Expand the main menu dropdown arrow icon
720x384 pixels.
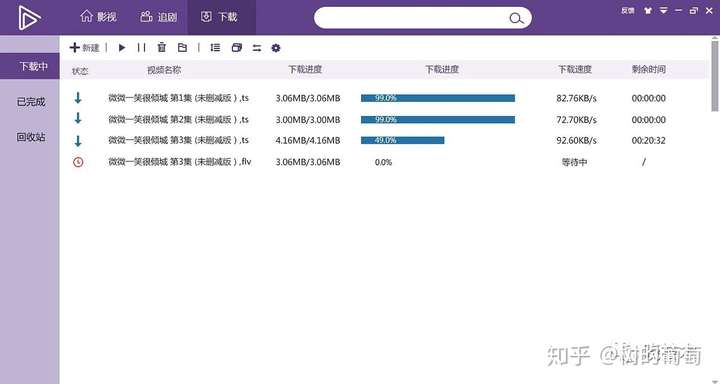click(x=664, y=11)
